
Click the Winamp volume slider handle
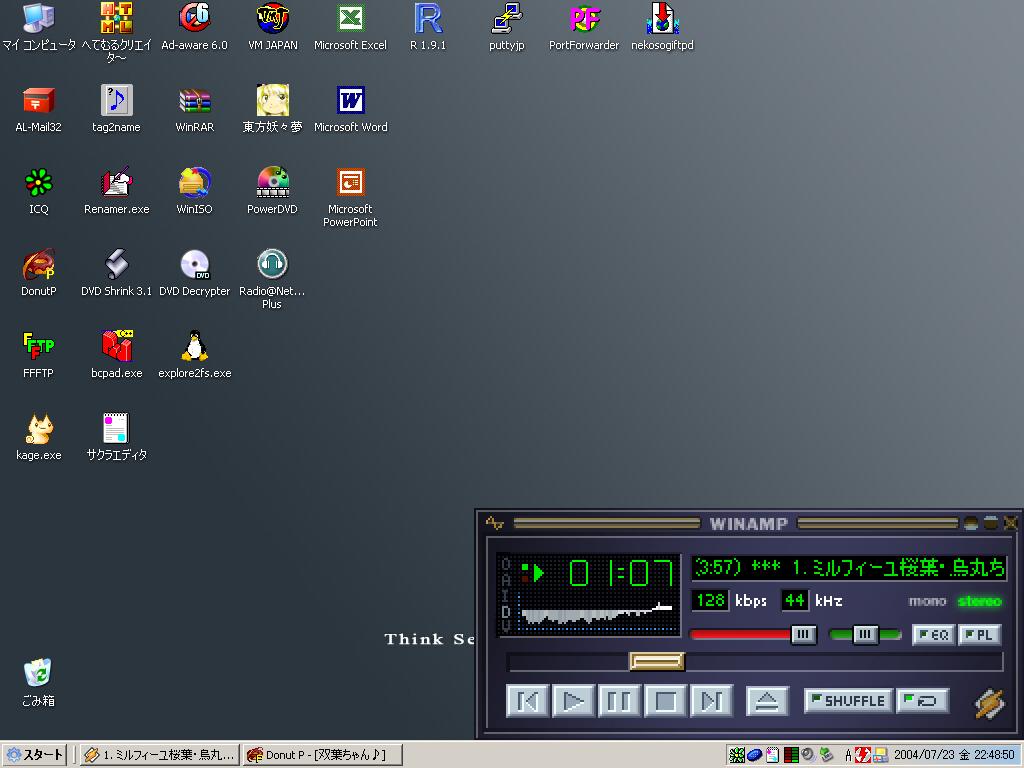pos(803,634)
